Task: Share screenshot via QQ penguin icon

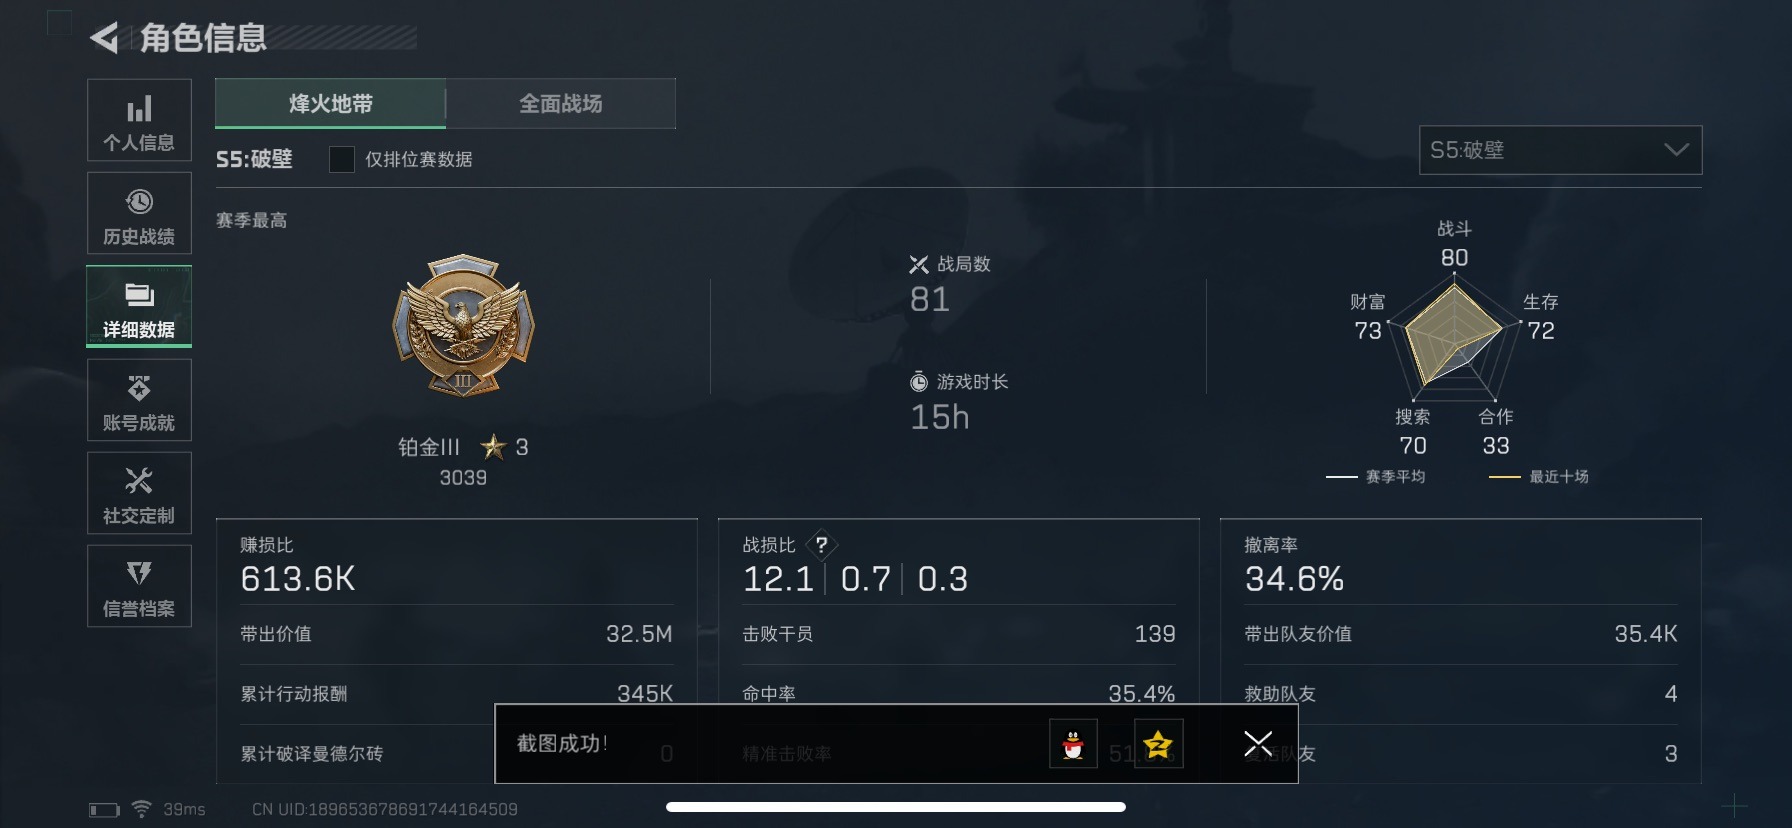Action: point(1073,744)
